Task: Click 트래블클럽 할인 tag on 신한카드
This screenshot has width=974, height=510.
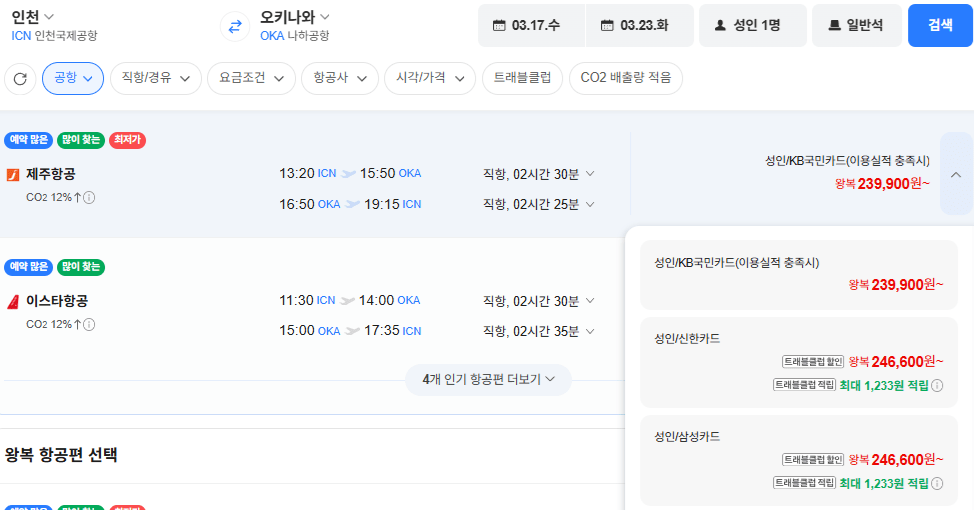Action: pos(812,362)
